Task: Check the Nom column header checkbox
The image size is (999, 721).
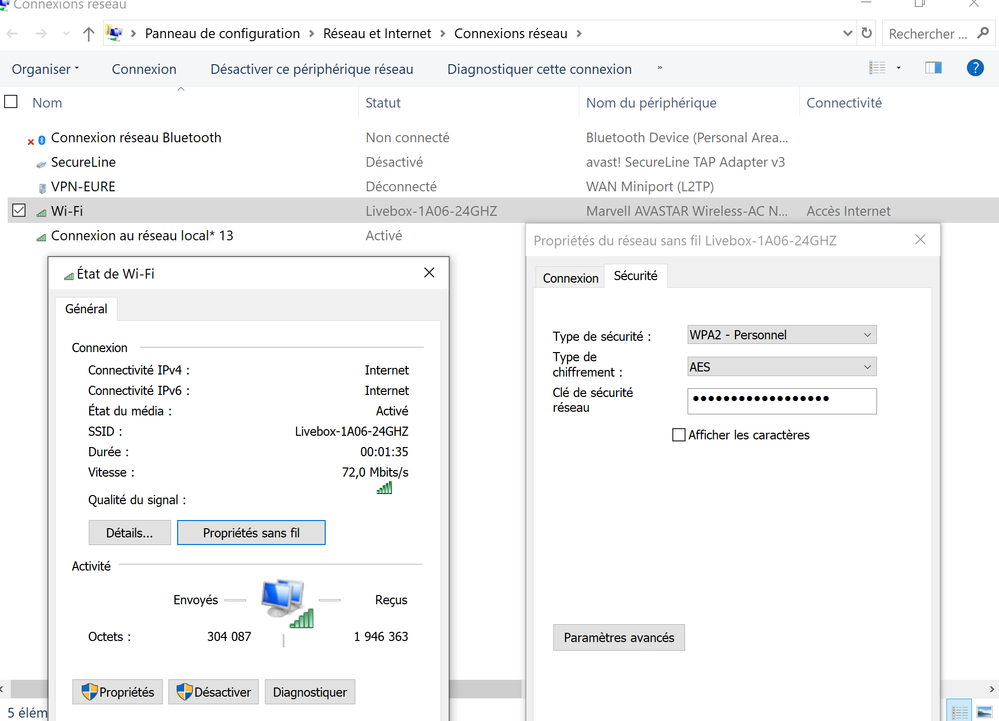Action: click(x=10, y=101)
